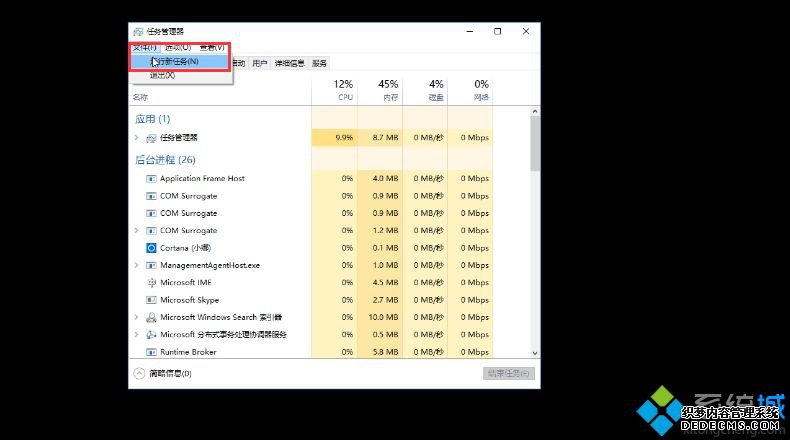Switch to the 用户 tab
This screenshot has width=790, height=440.
coord(259,64)
